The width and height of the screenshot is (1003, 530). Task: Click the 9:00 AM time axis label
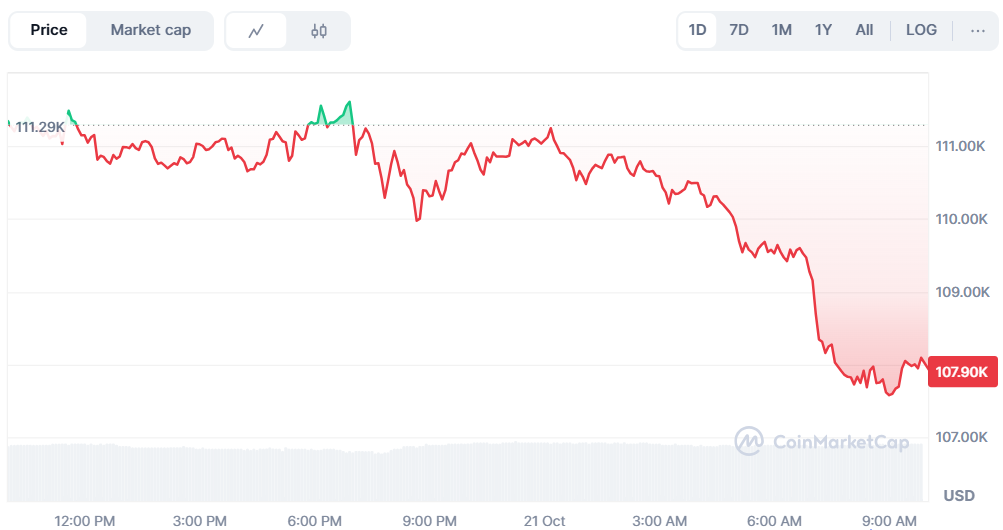coord(890,520)
